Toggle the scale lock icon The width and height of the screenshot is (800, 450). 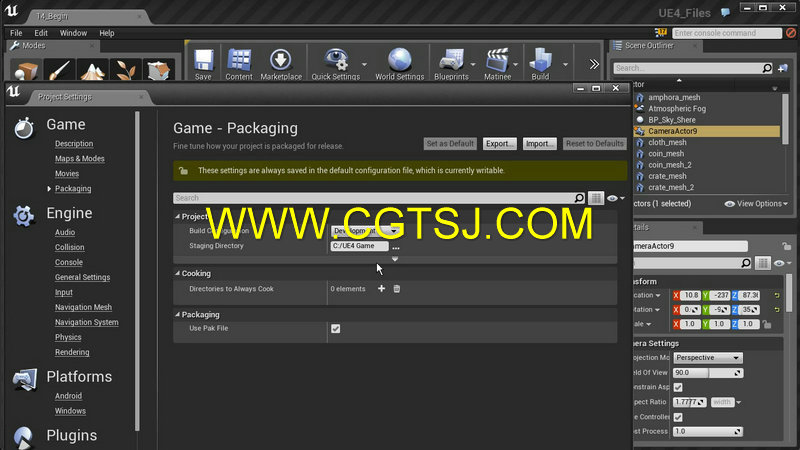pyautogui.click(x=767, y=324)
